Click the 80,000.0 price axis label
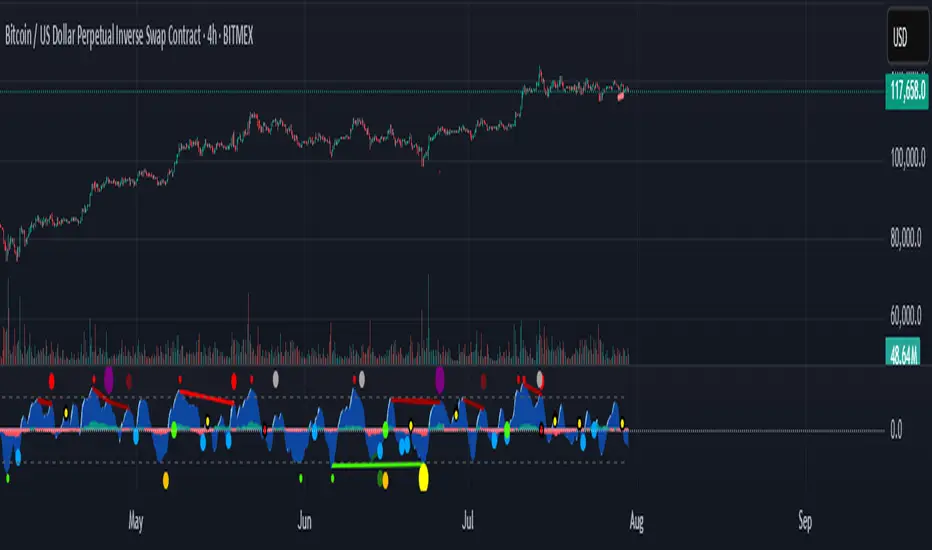 (x=906, y=238)
